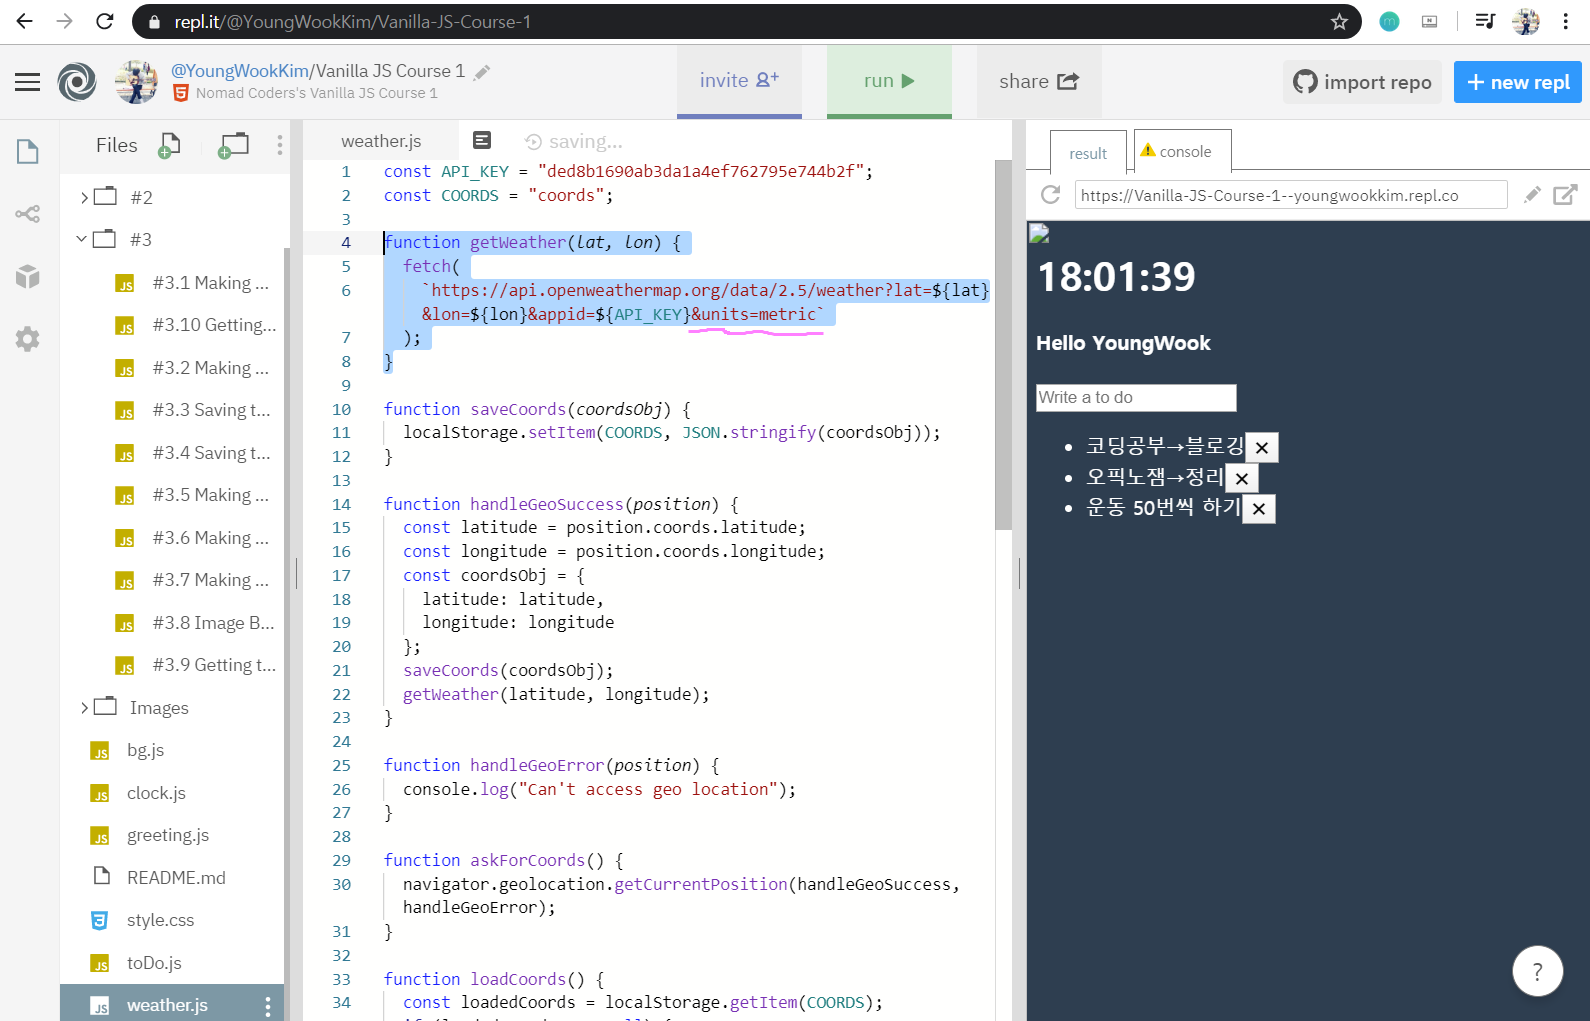The width and height of the screenshot is (1590, 1021).
Task: Open file '#3.7 Making ...'
Action: (x=192, y=580)
